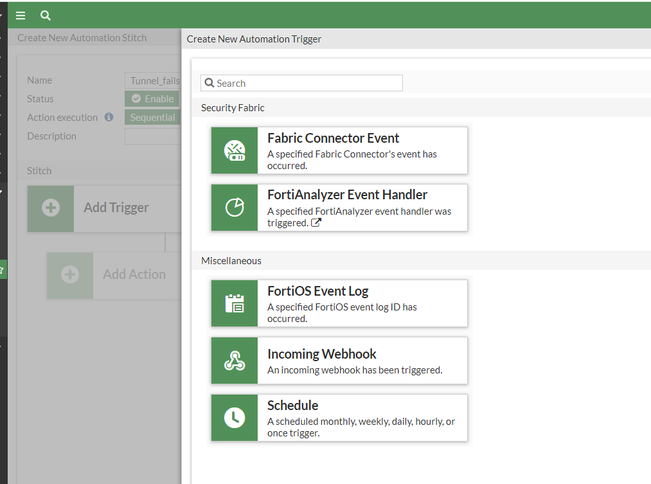Screen dimensions: 651x484
Task: Click the FortiOS Event Log calendar icon
Action: pyautogui.click(x=235, y=303)
